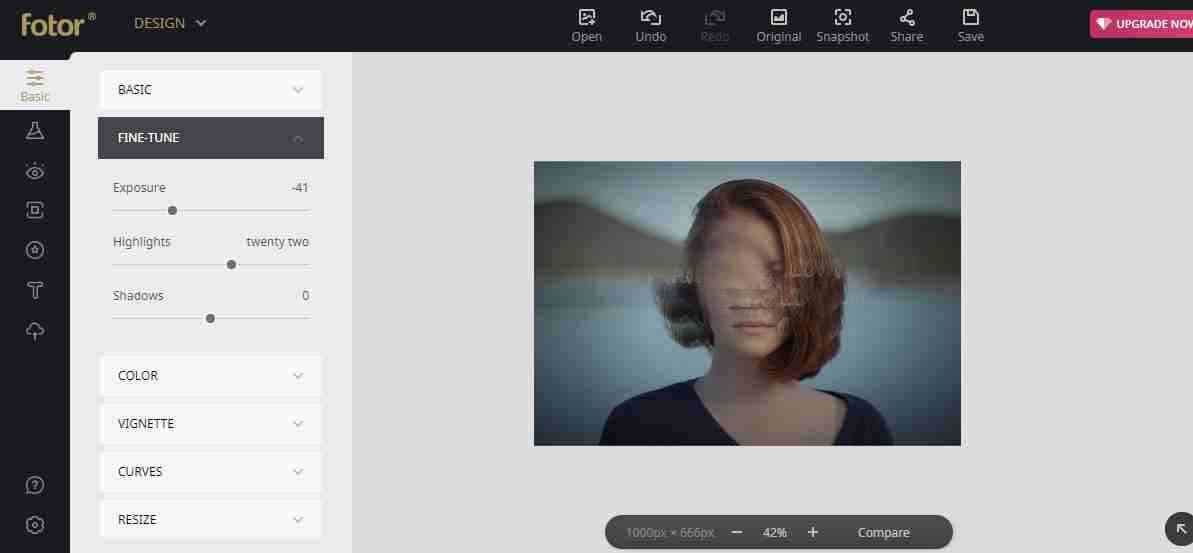Zoom out with the minus button
This screenshot has width=1193, height=553.
tap(736, 532)
